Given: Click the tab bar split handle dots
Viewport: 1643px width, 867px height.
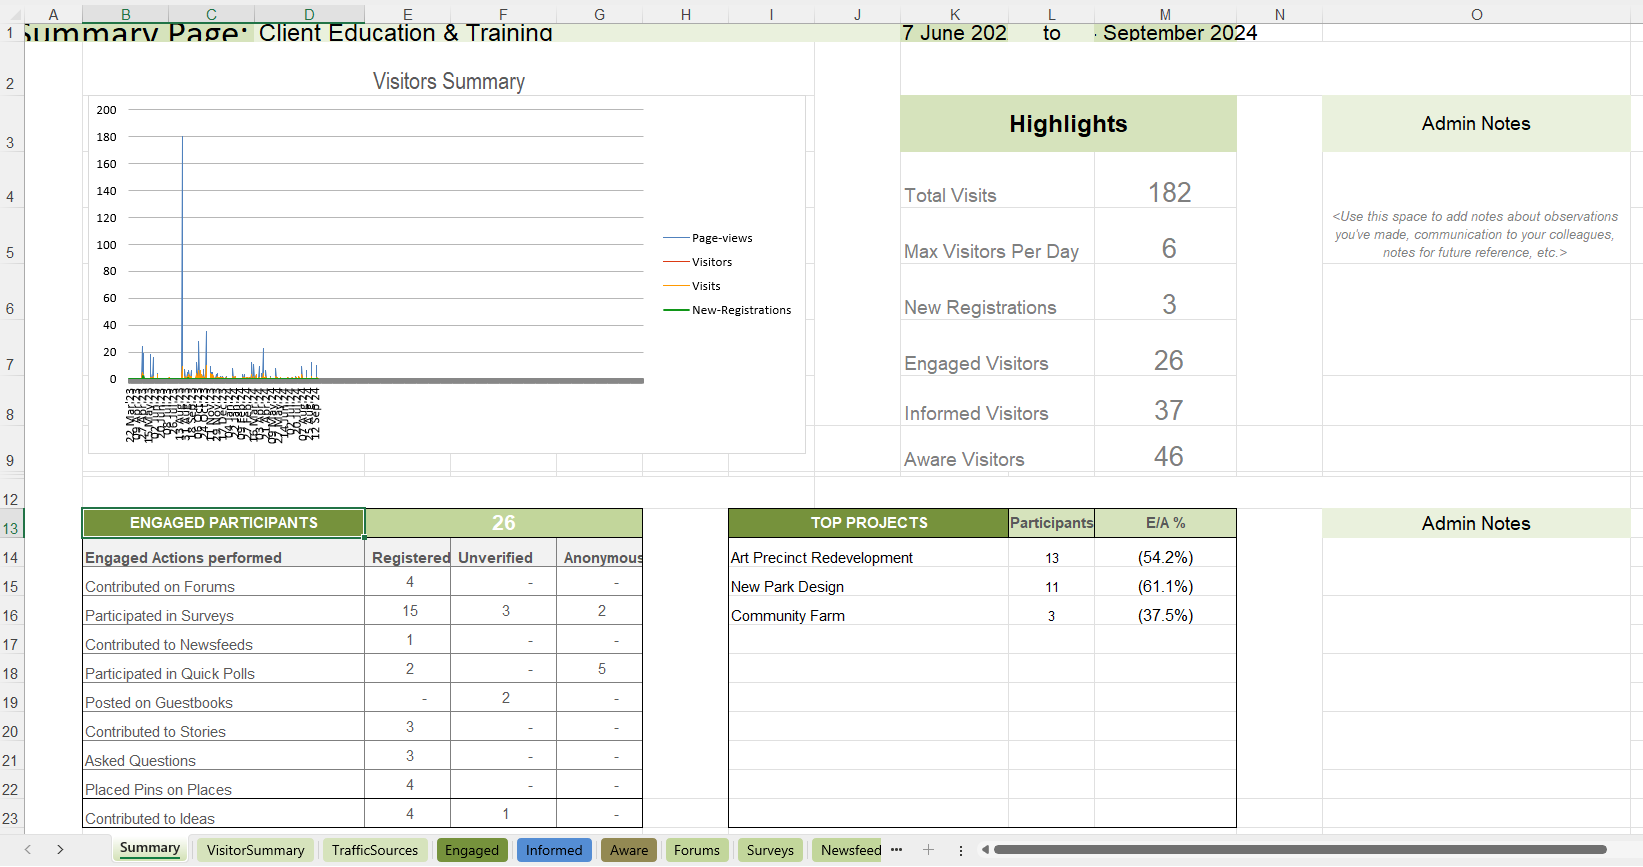Looking at the screenshot, I should (961, 850).
